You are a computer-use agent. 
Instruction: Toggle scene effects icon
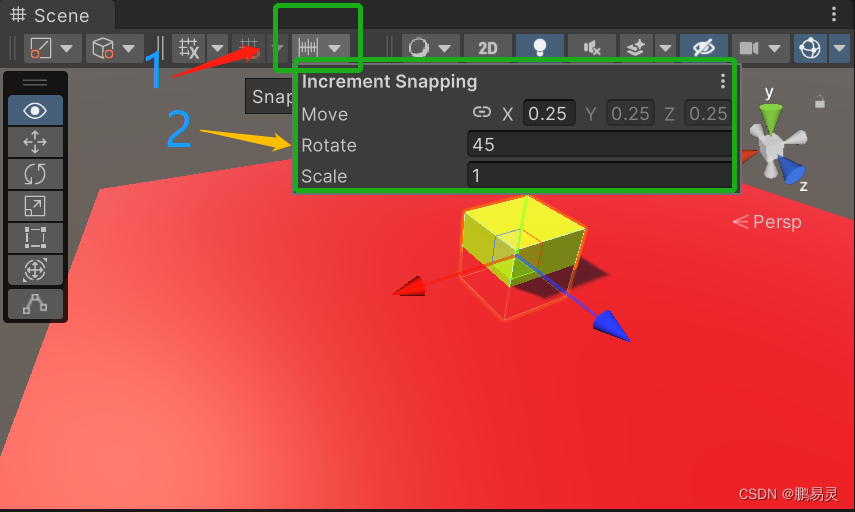point(636,48)
